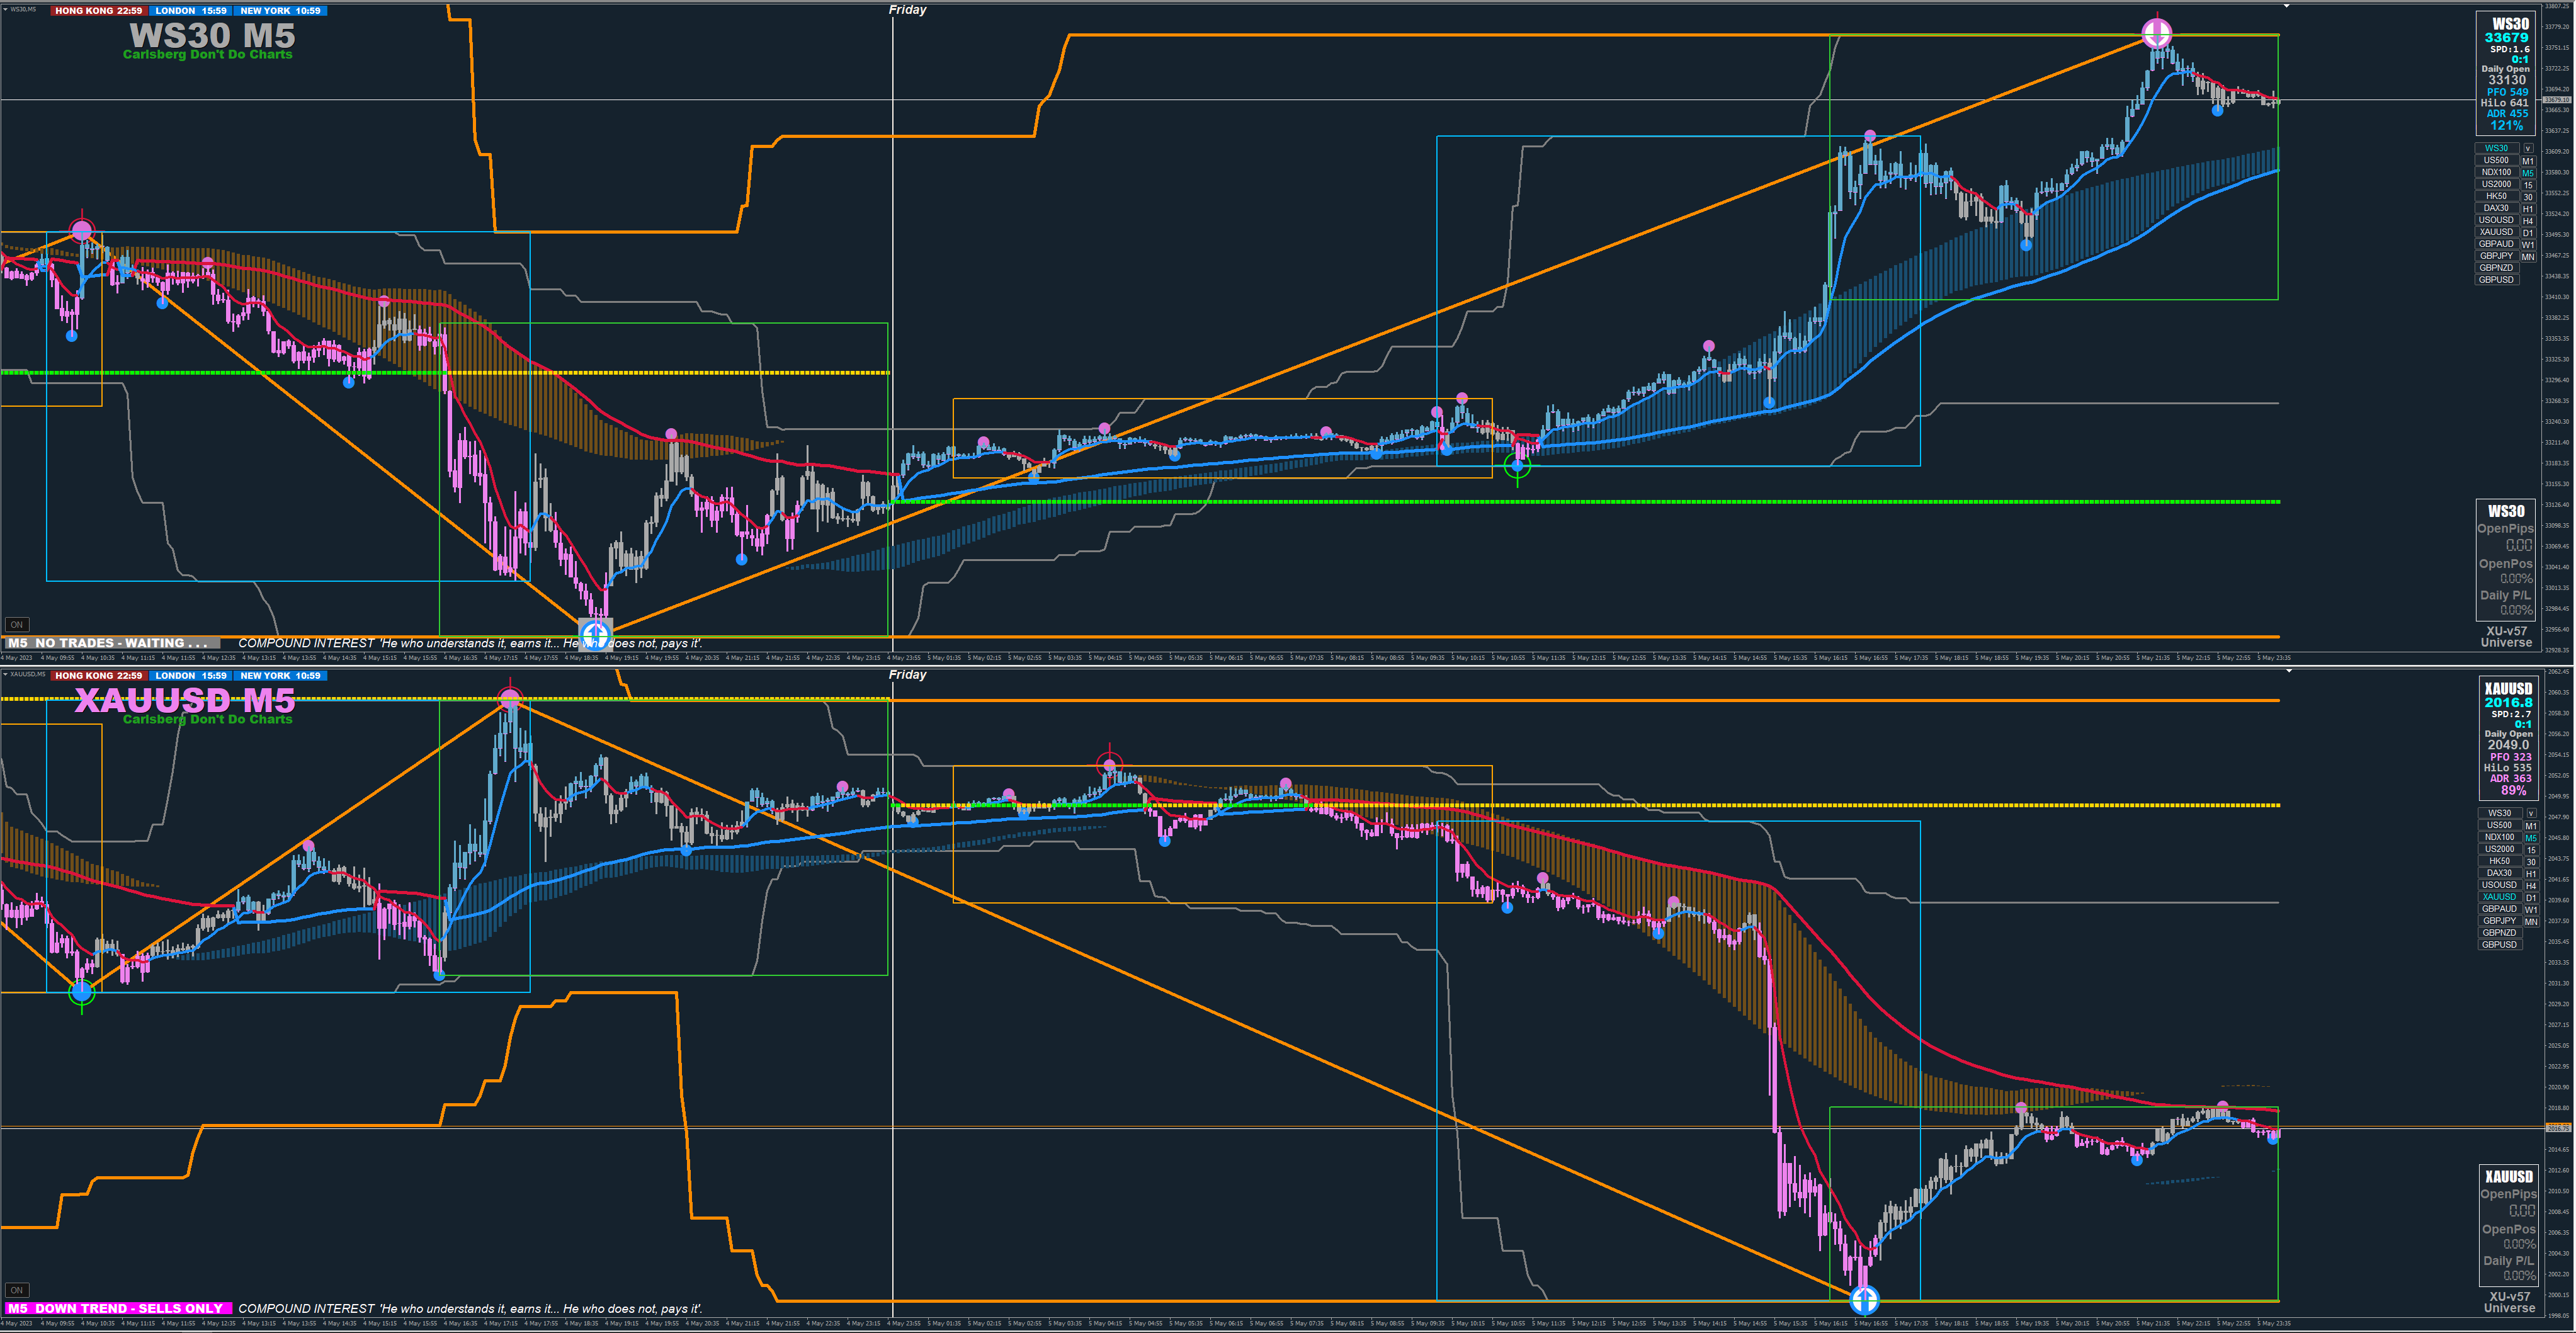Click the pink circle marker at WS30 top high
2576x1333 pixels.
pos(2157,34)
